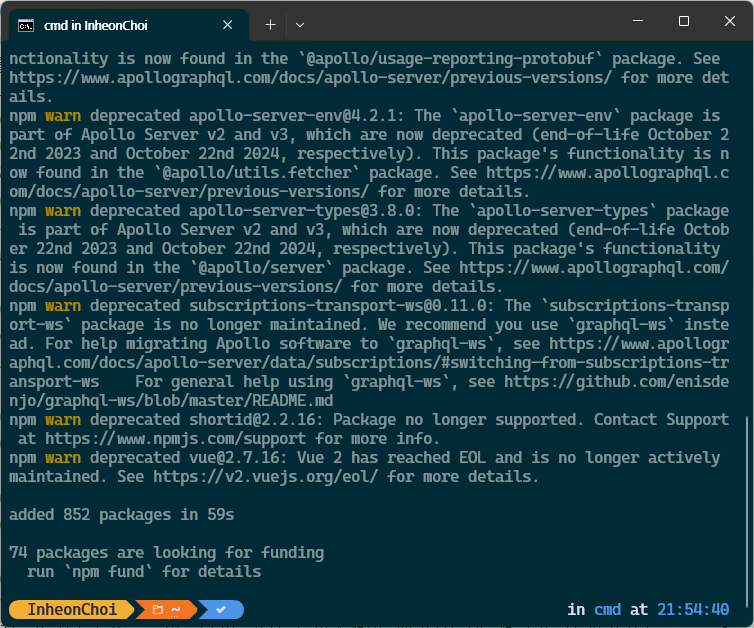Click '@apollo/usage-reporting-protobuf' package text
Screen dimensions: 754x628
coord(450,59)
